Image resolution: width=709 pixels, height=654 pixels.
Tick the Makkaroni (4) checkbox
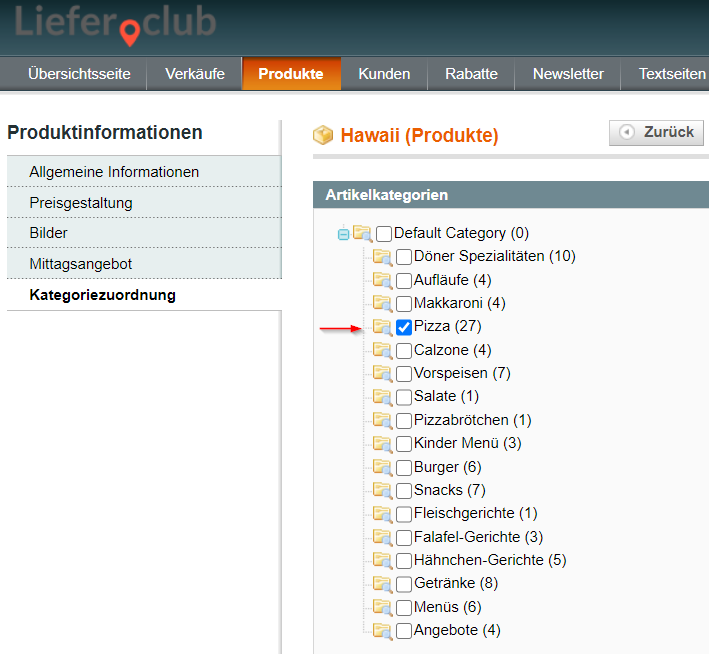coord(404,303)
